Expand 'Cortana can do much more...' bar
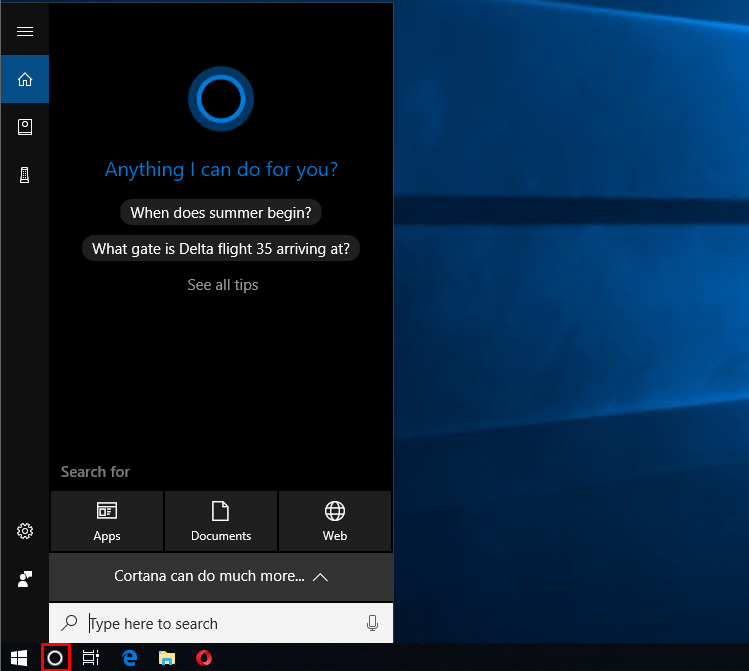Image resolution: width=749 pixels, height=671 pixels. pos(221,577)
